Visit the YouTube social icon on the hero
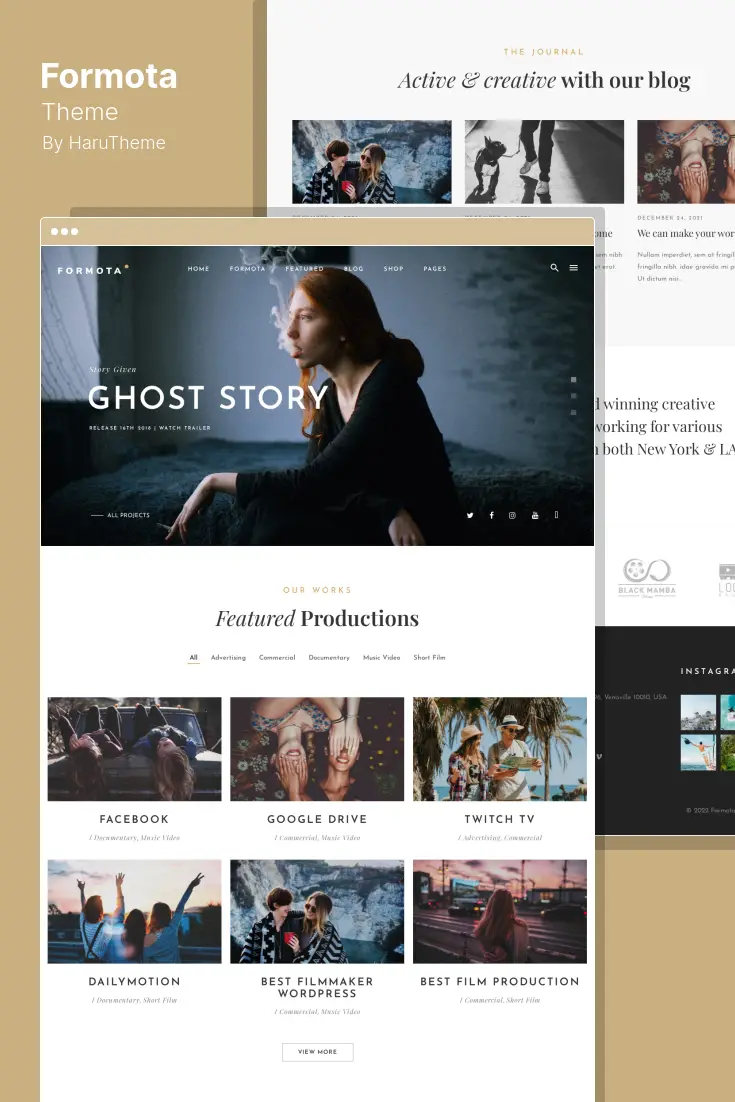Viewport: 735px width, 1102px height. coord(535,515)
